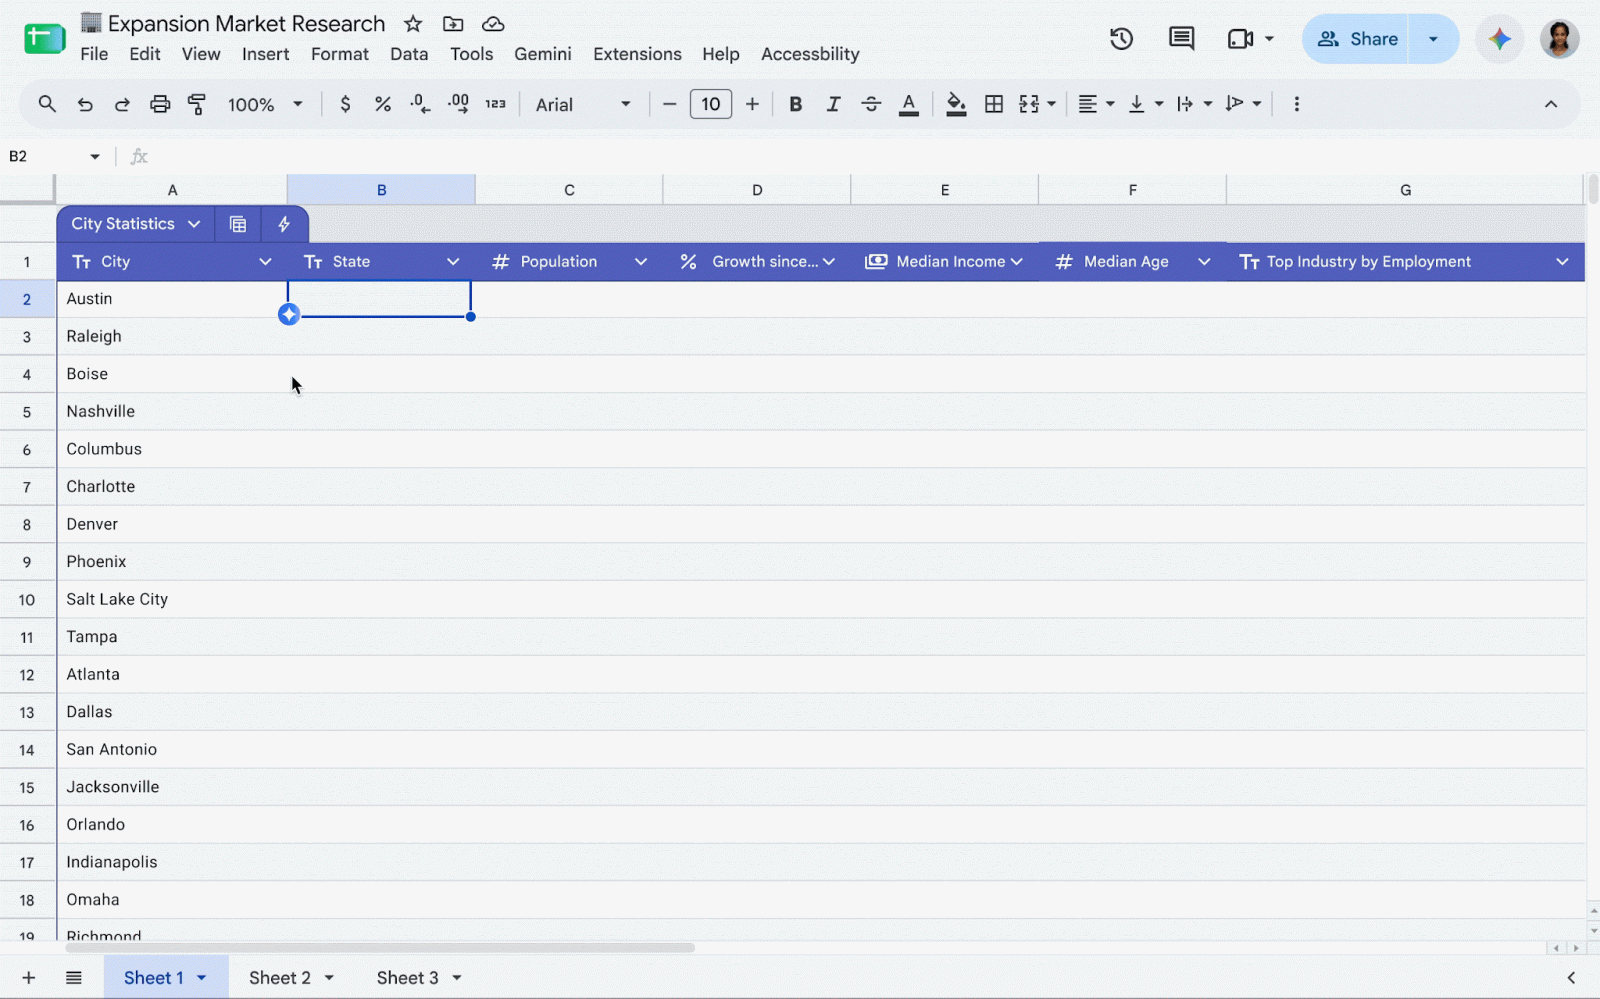The height and width of the screenshot is (999, 1600).
Task: Open the text color picker
Action: pos(908,104)
